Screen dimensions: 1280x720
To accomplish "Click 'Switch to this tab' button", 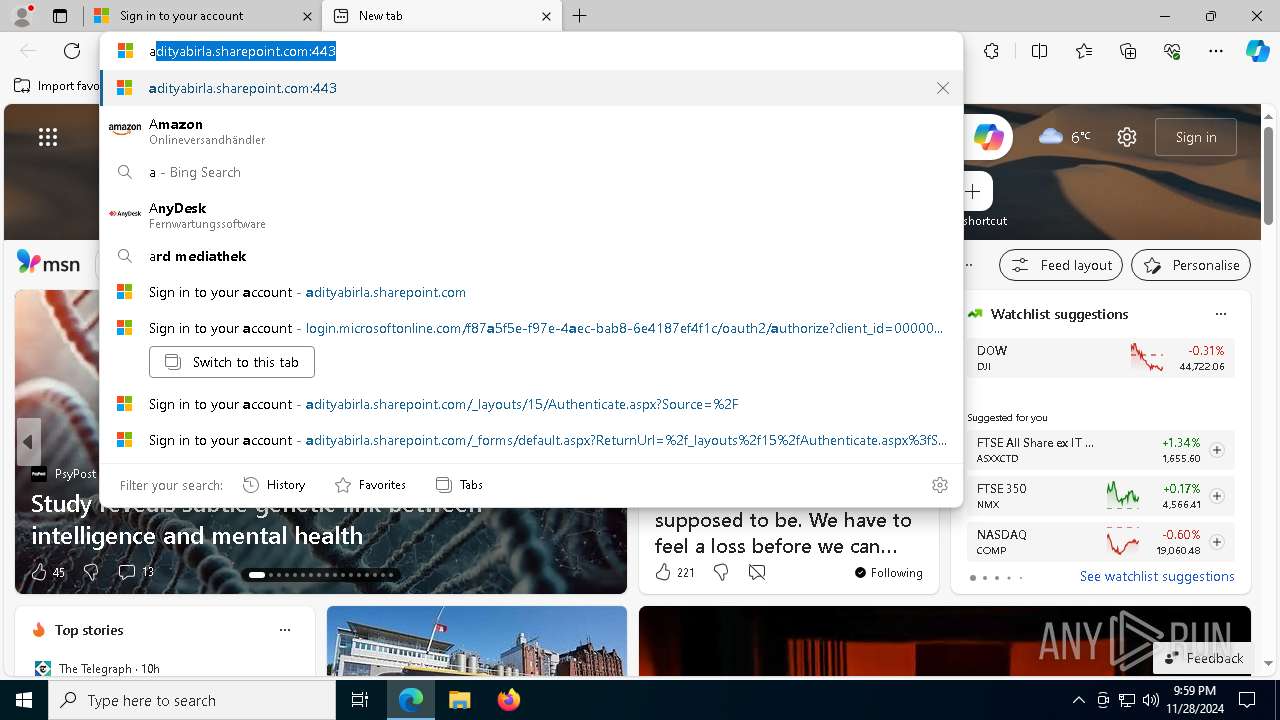I will pyautogui.click(x=232, y=362).
